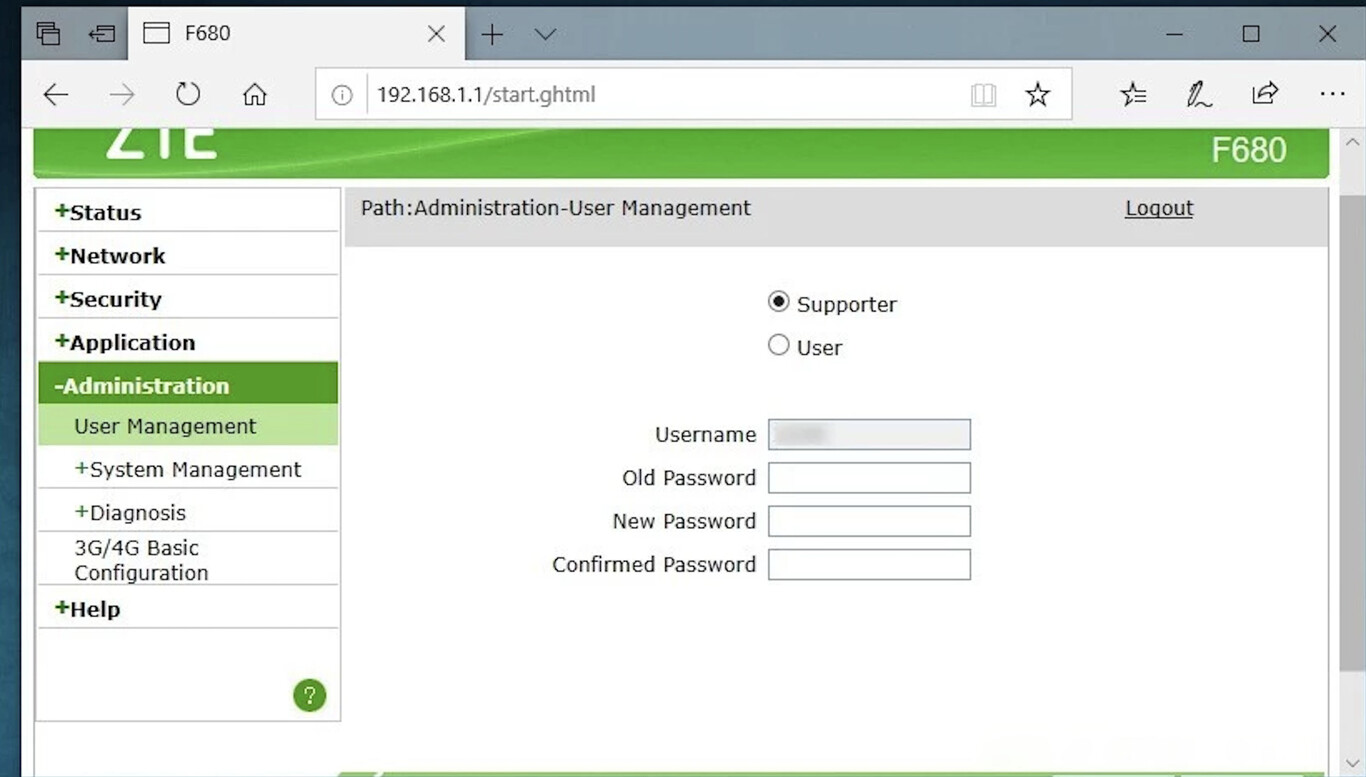Go to browser home page icon
The height and width of the screenshot is (777, 1366).
pos(255,94)
